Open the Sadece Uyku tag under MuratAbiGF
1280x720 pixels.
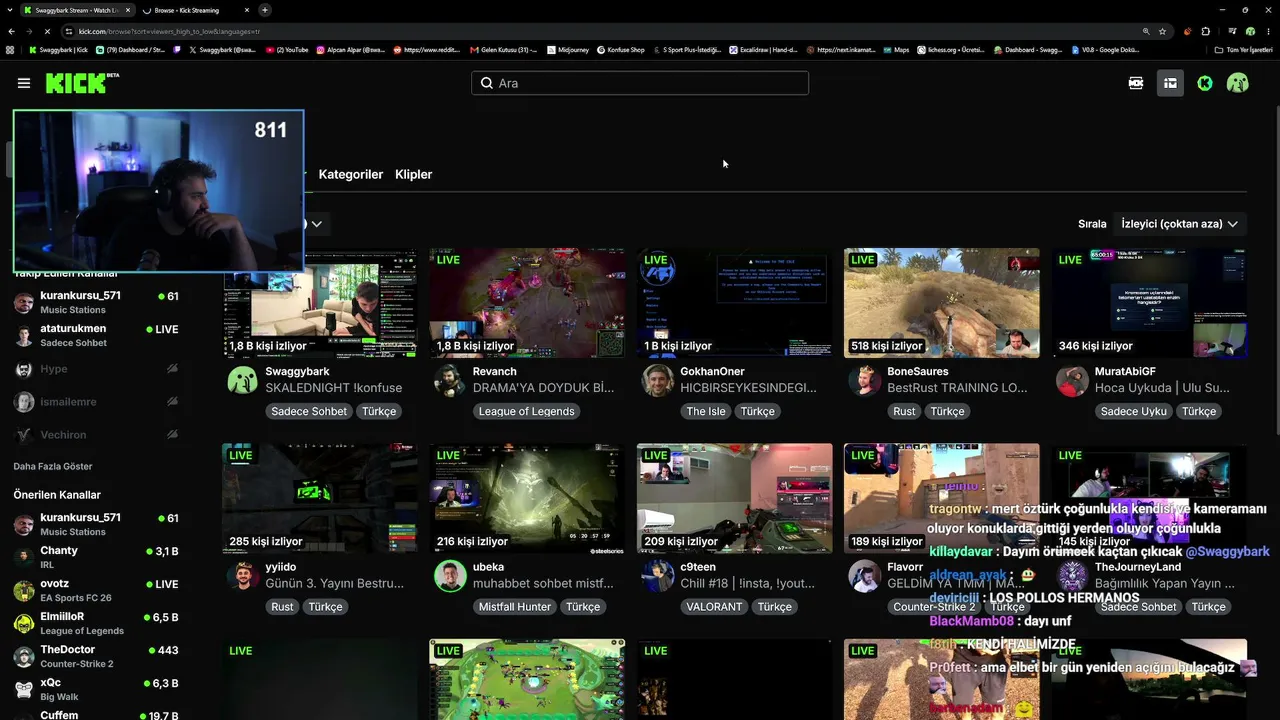[1133, 411]
